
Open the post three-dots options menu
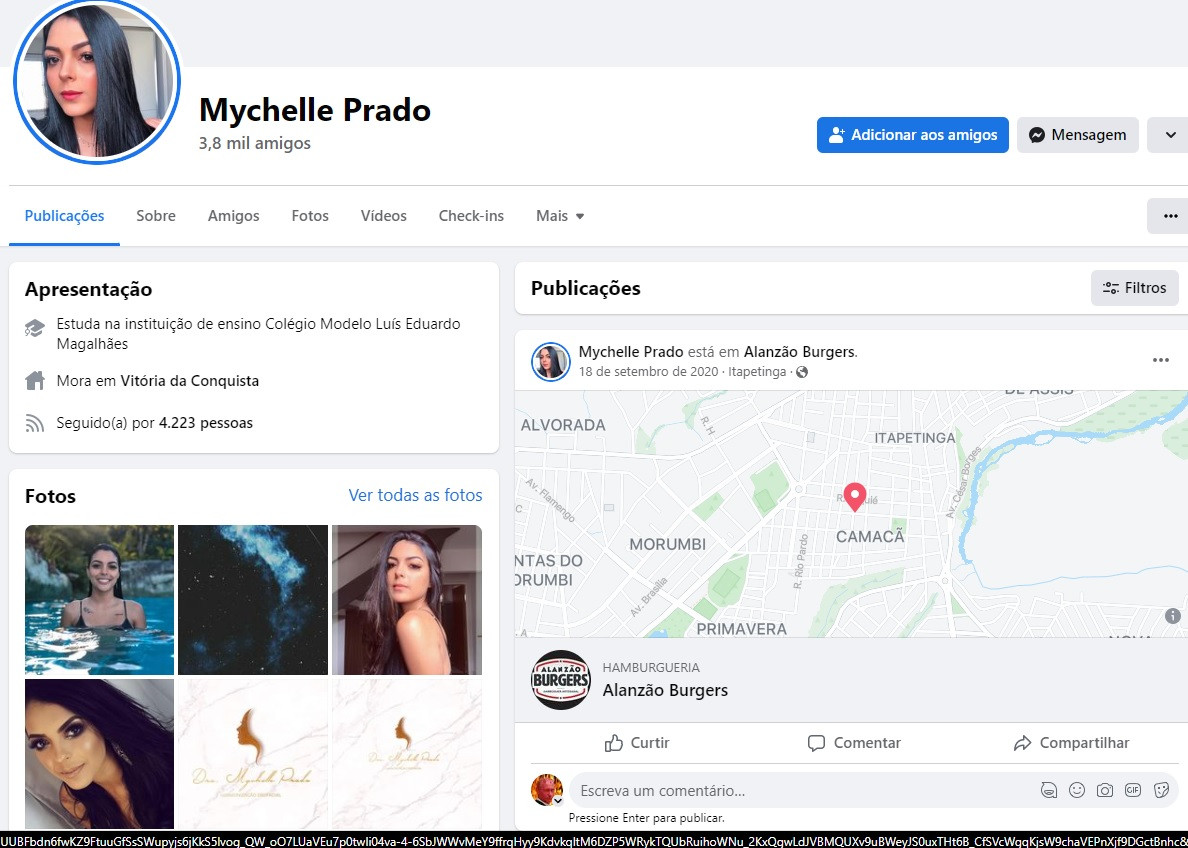tap(1160, 360)
